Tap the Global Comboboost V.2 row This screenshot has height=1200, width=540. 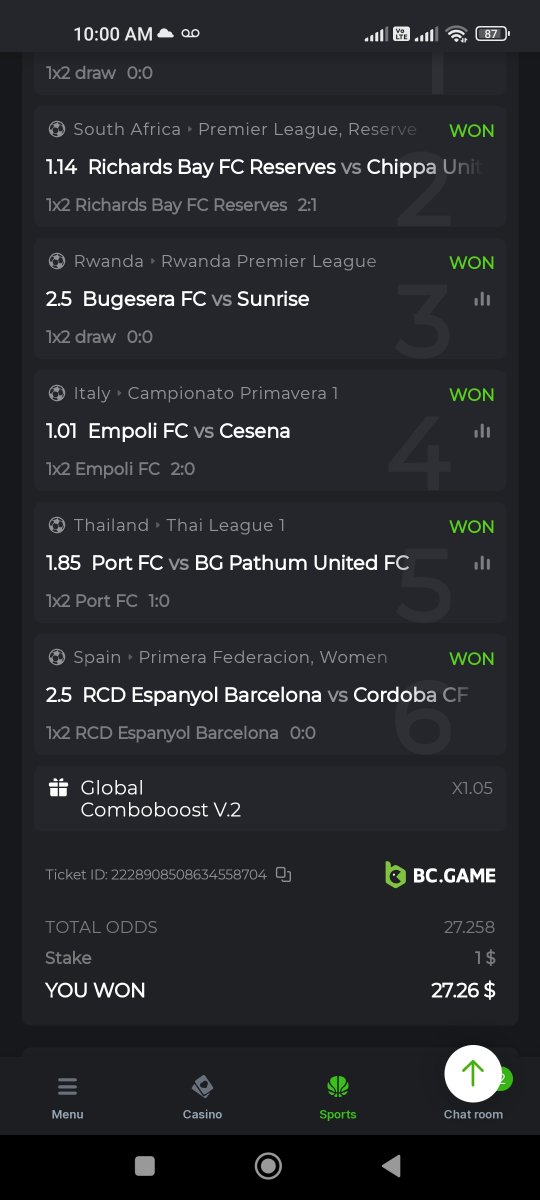[x=270, y=798]
